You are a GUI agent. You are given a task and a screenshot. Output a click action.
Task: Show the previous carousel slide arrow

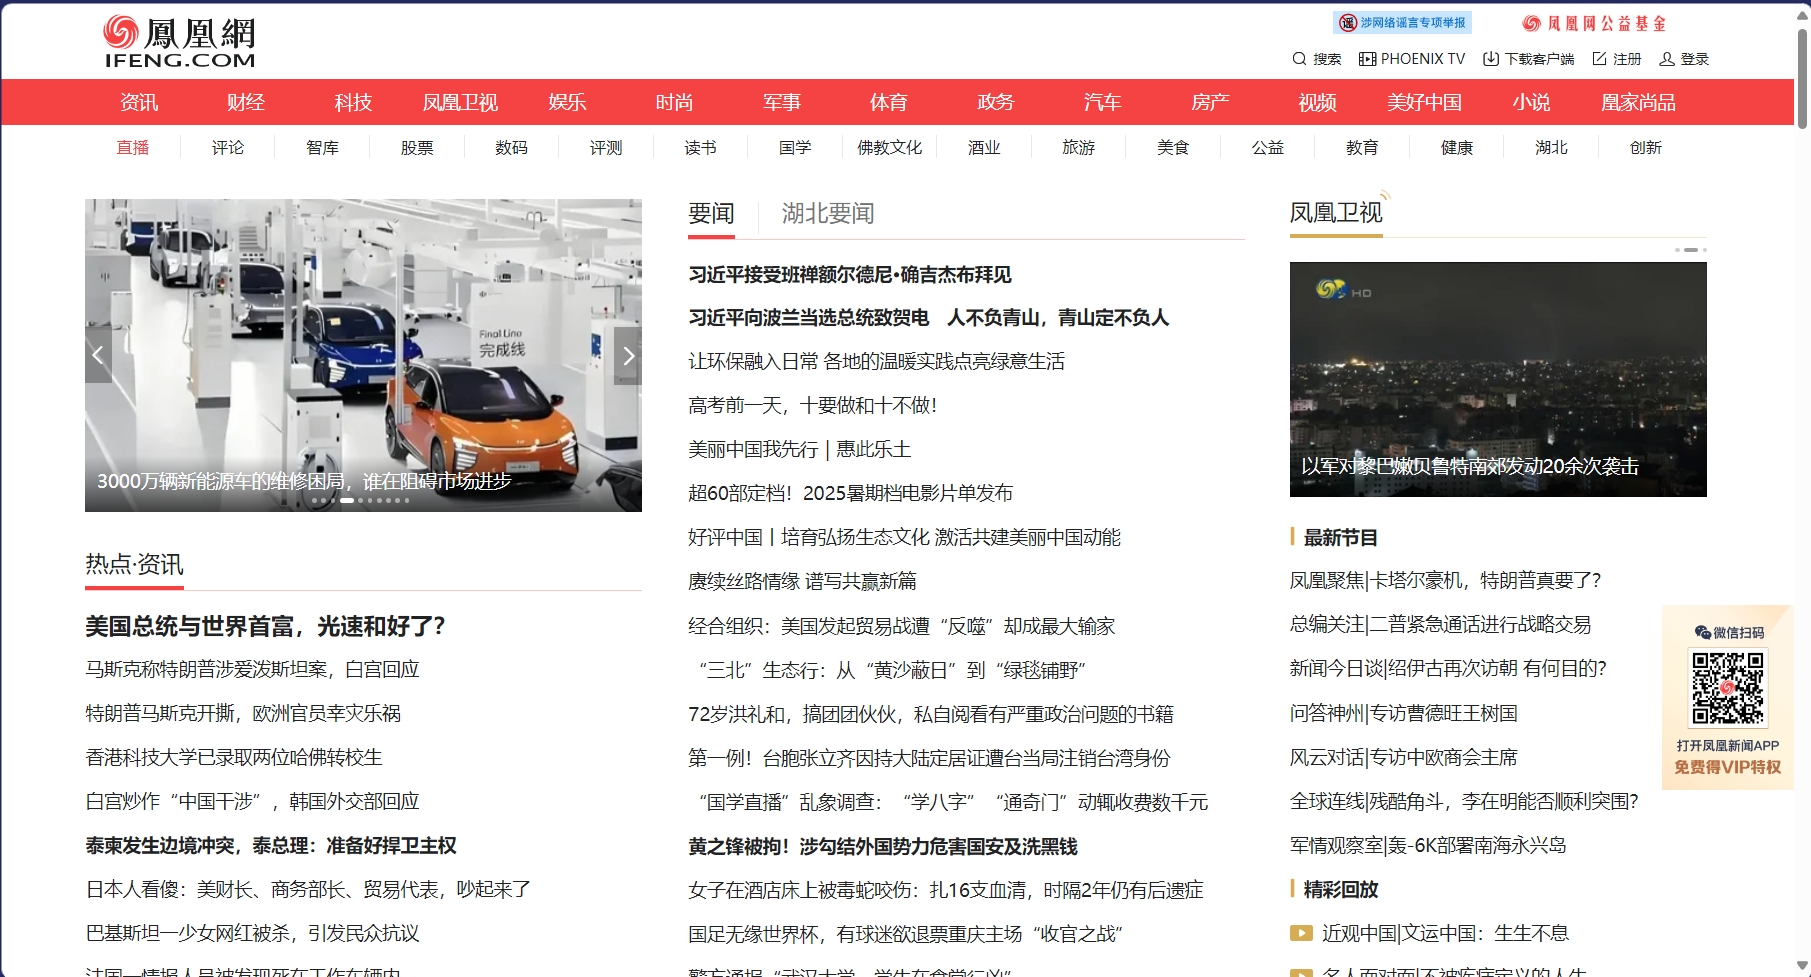click(x=98, y=355)
